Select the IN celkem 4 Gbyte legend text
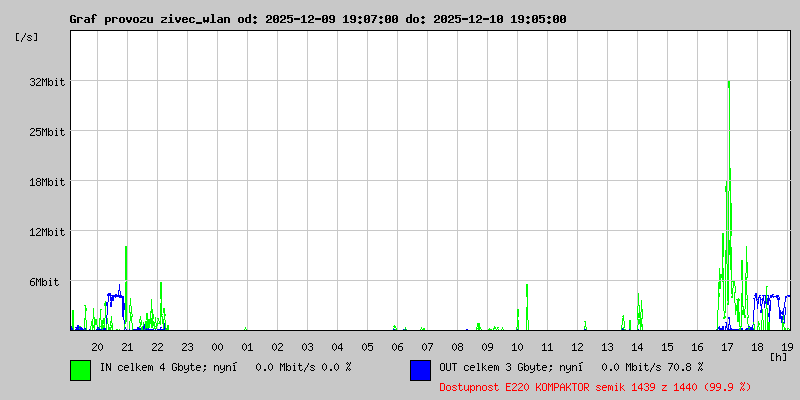Viewport: 800px width, 400px height. point(167,366)
